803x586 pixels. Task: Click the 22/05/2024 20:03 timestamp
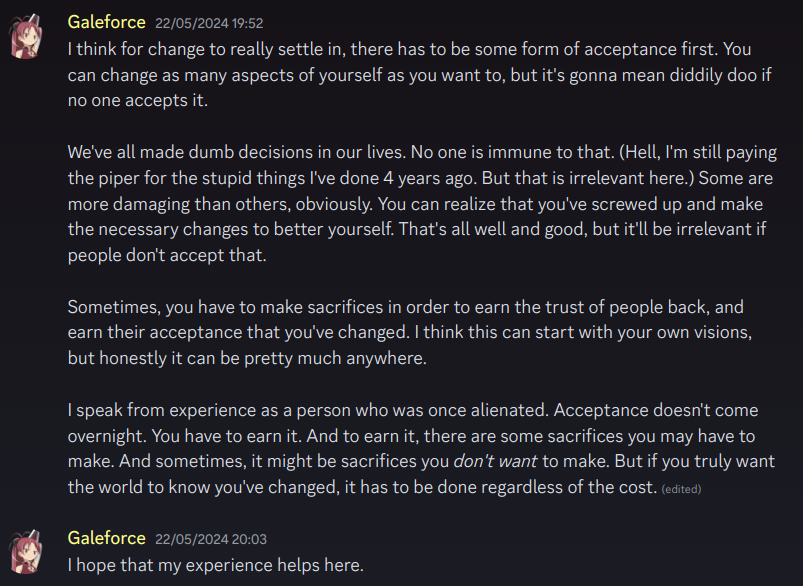click(x=211, y=539)
